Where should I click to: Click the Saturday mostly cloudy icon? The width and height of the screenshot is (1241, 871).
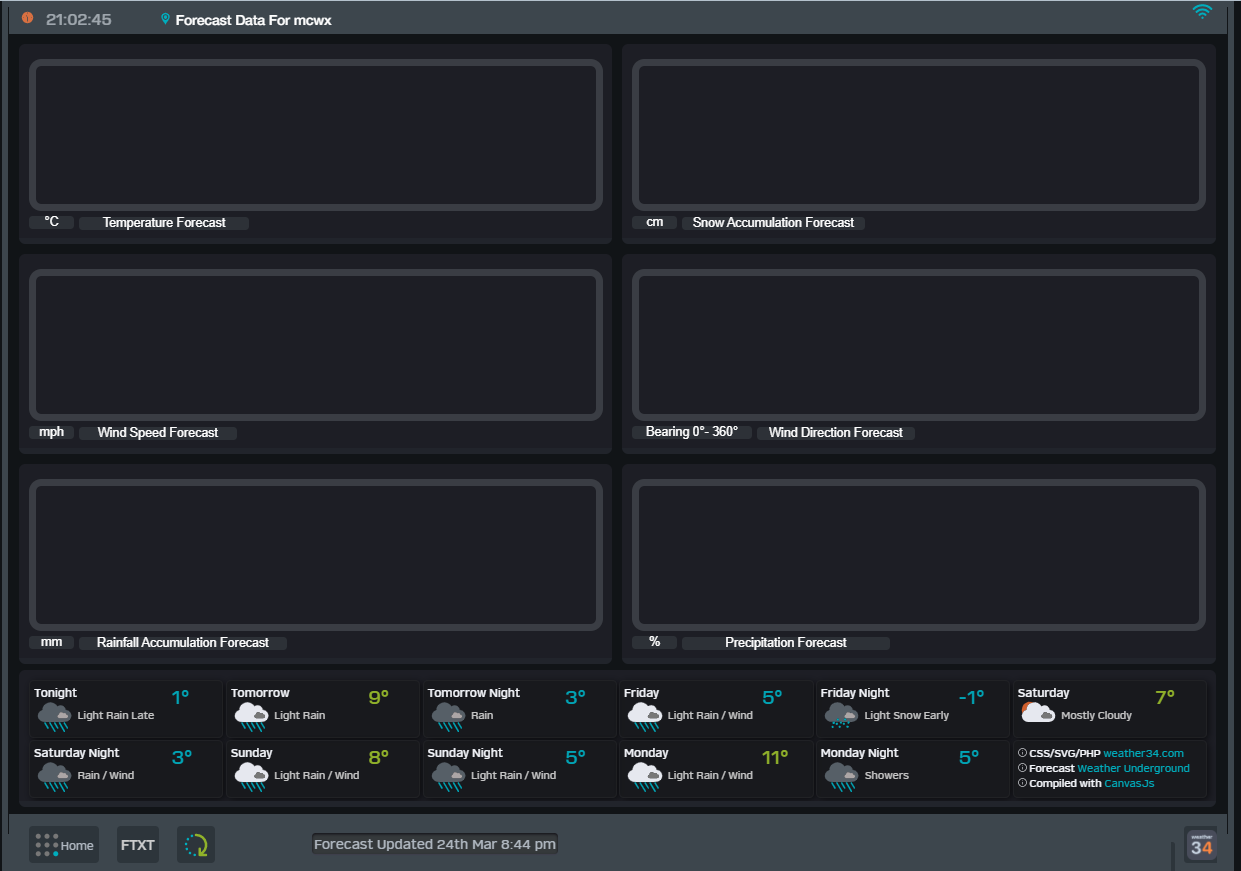(1038, 712)
